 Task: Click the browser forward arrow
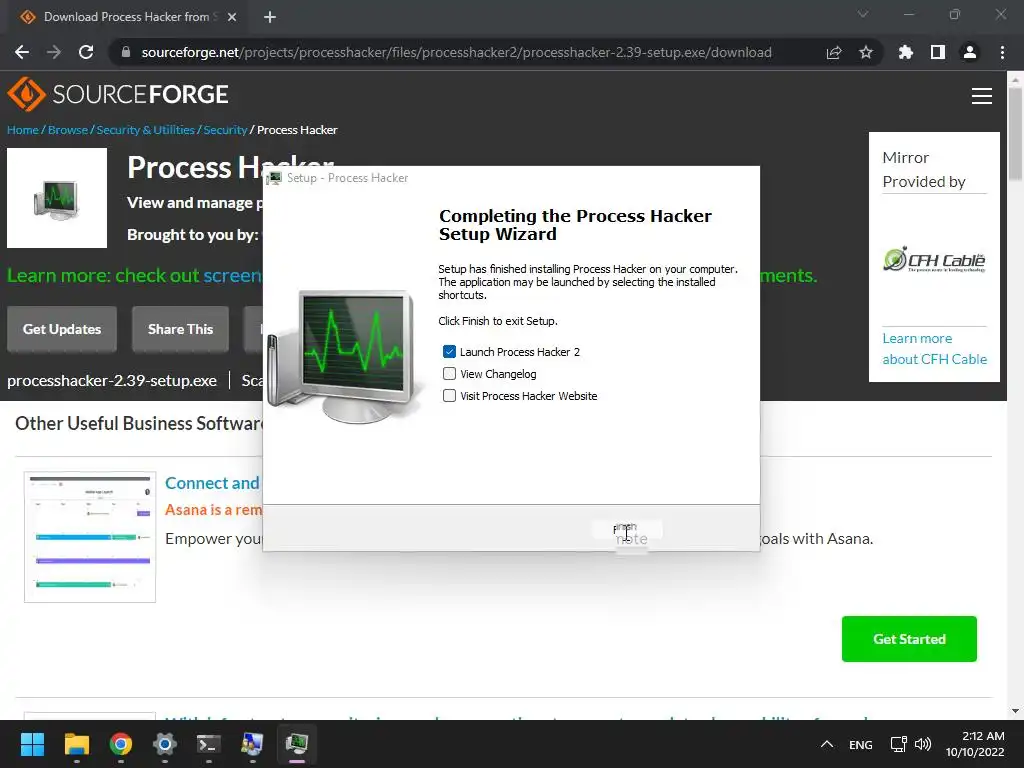[54, 52]
